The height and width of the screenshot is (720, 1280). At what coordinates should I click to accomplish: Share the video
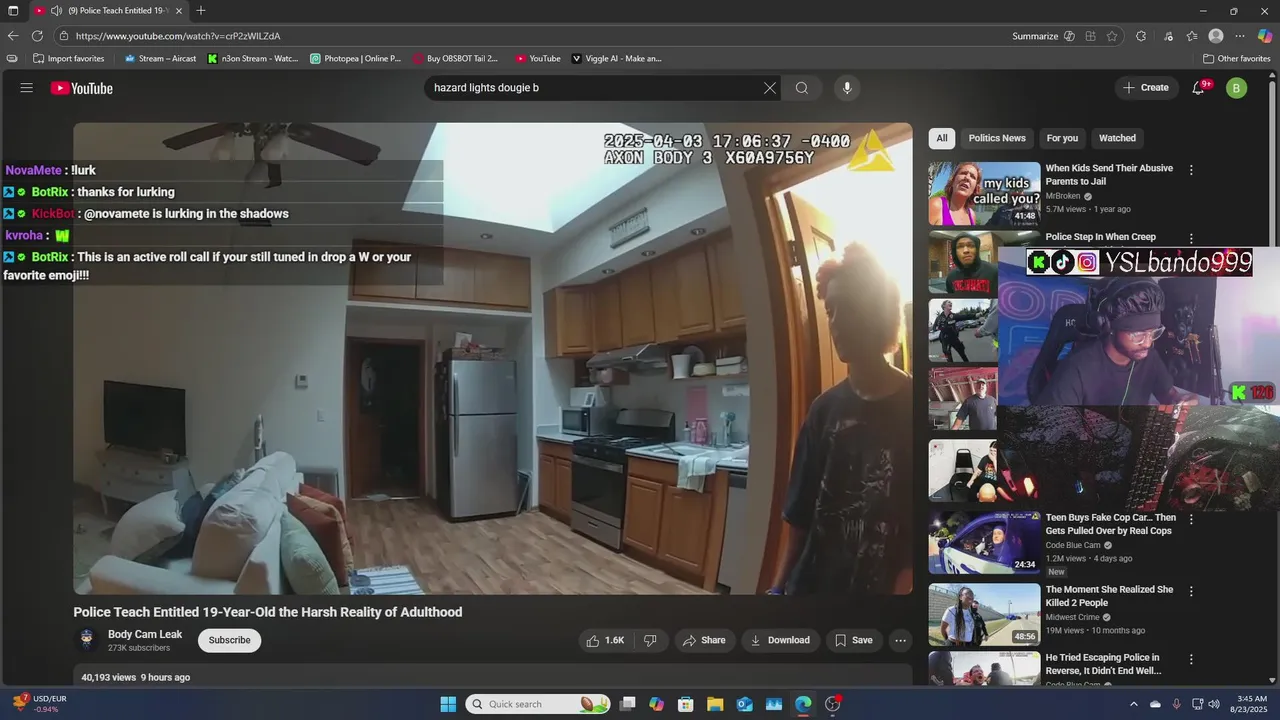click(704, 640)
